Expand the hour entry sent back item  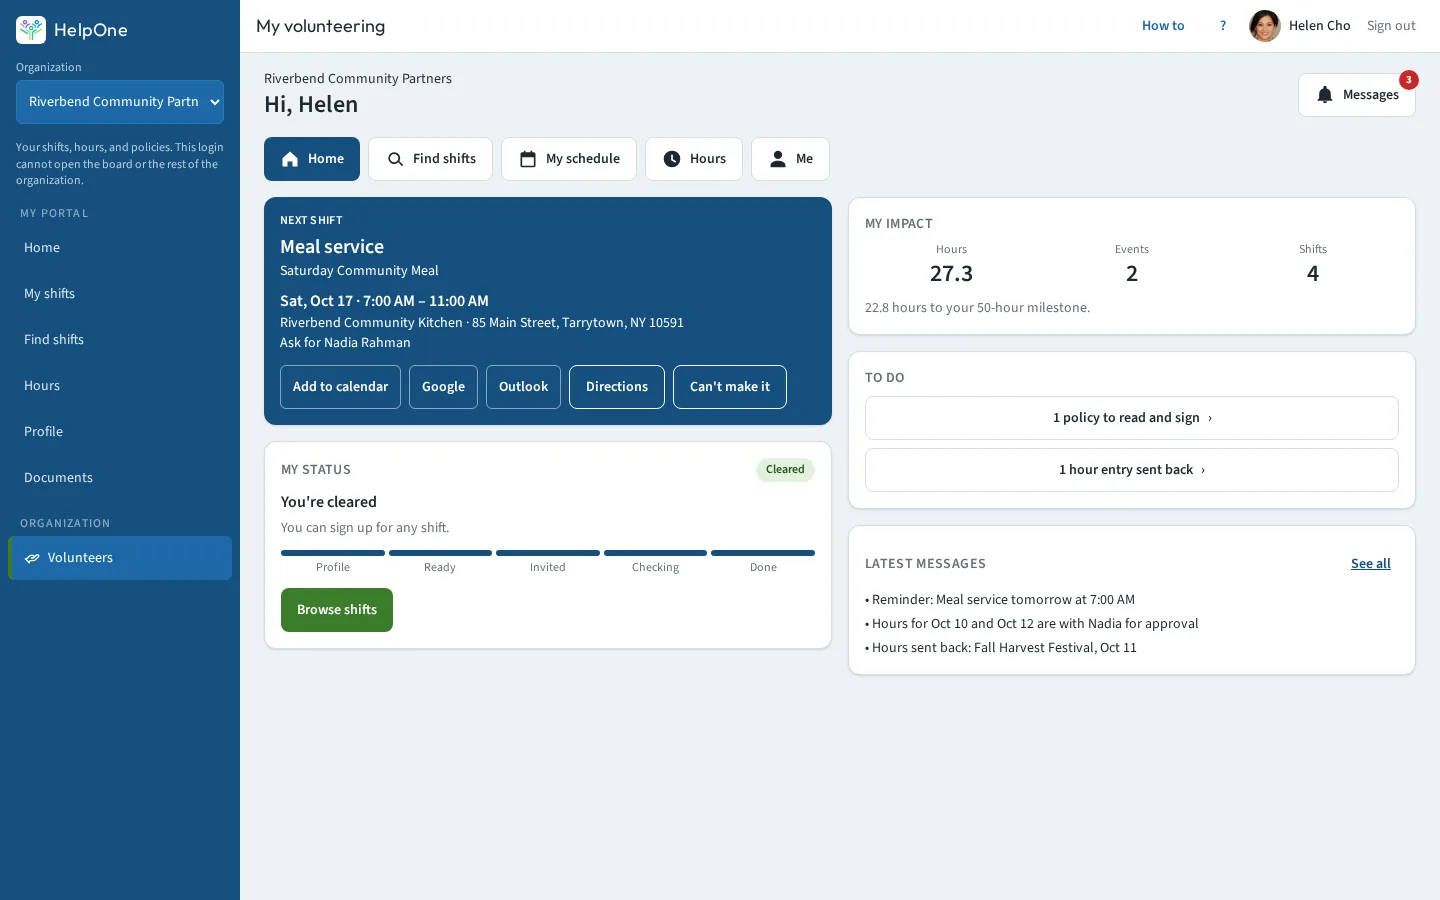[1132, 470]
